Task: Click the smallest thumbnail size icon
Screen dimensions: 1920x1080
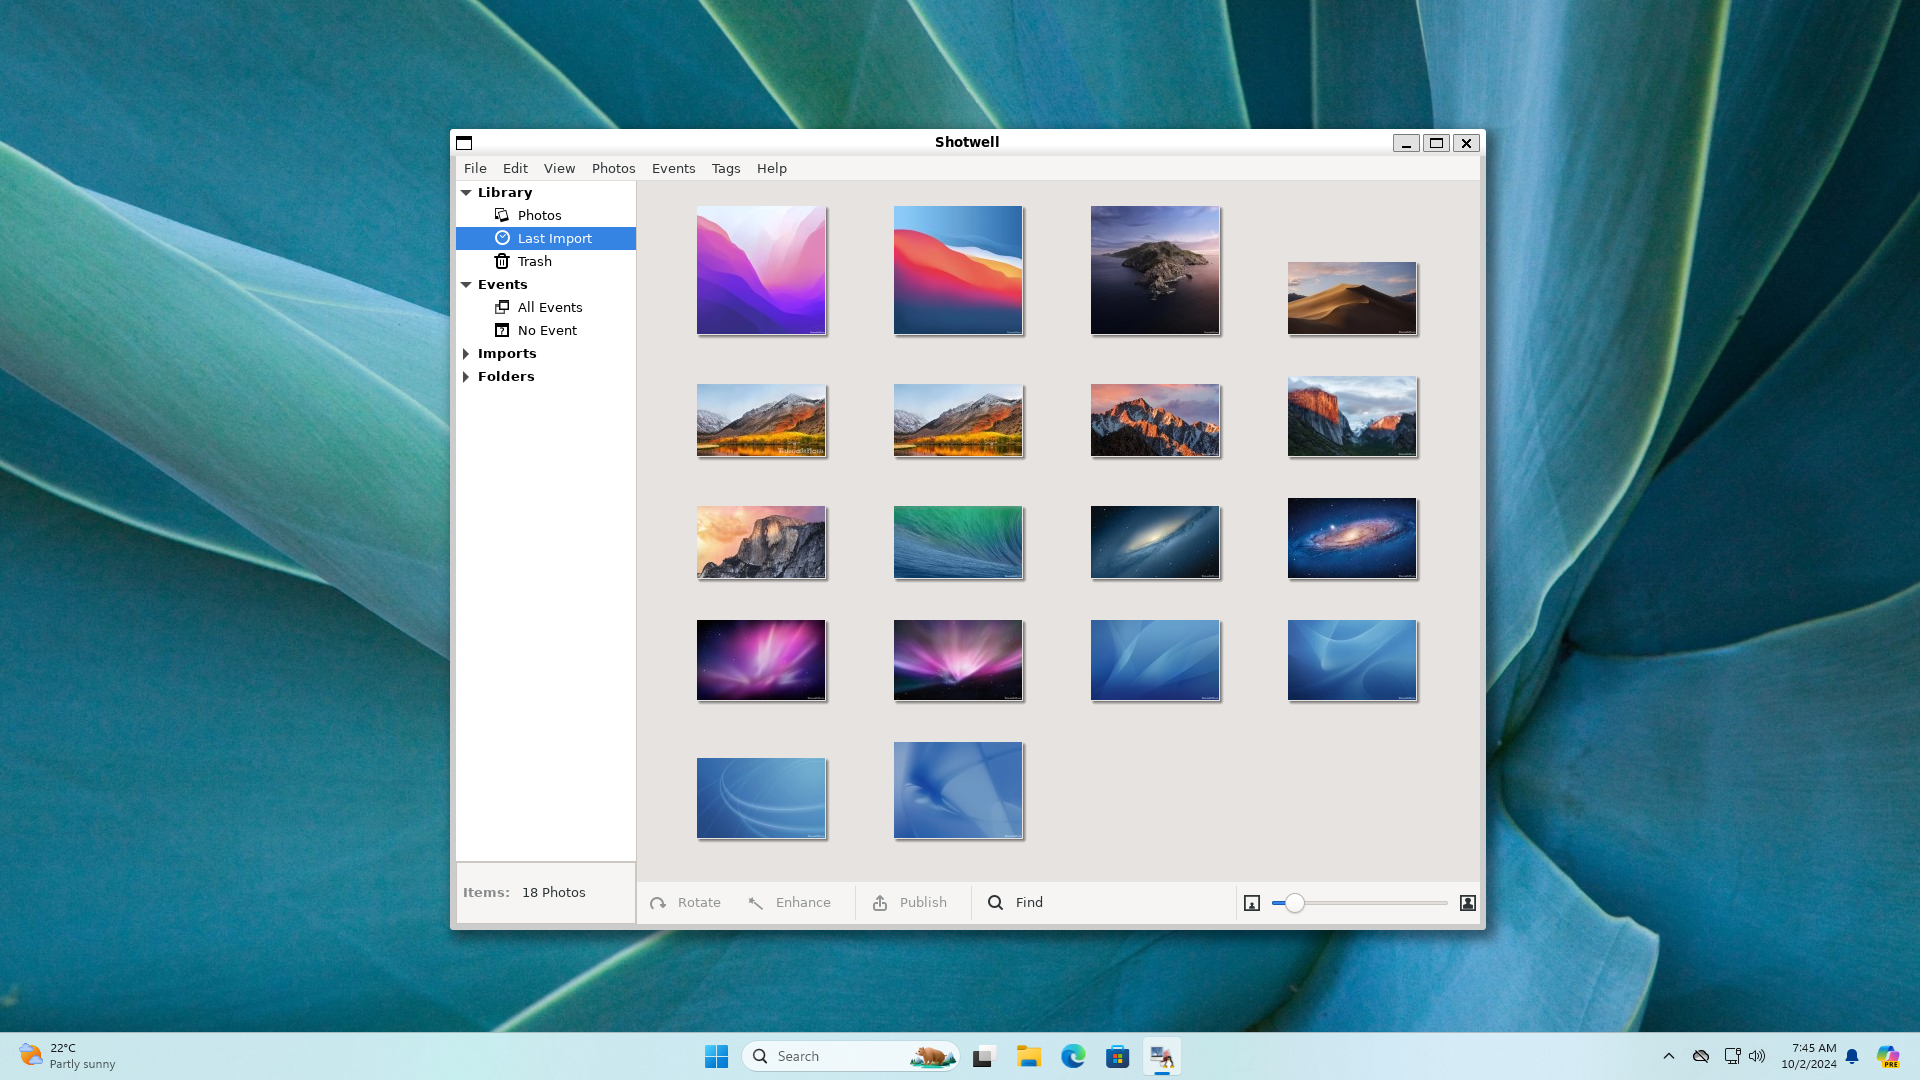Action: pos(1252,903)
